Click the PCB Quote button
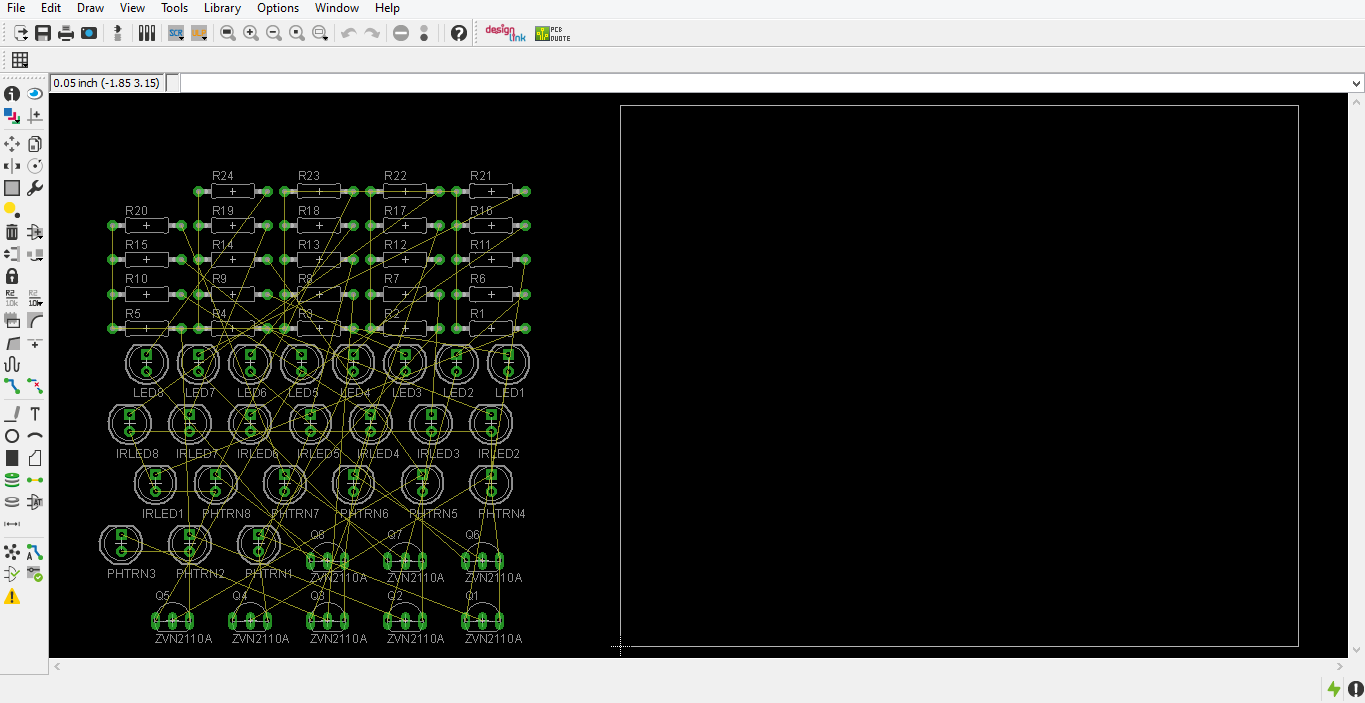This screenshot has width=1365, height=703. tap(551, 33)
